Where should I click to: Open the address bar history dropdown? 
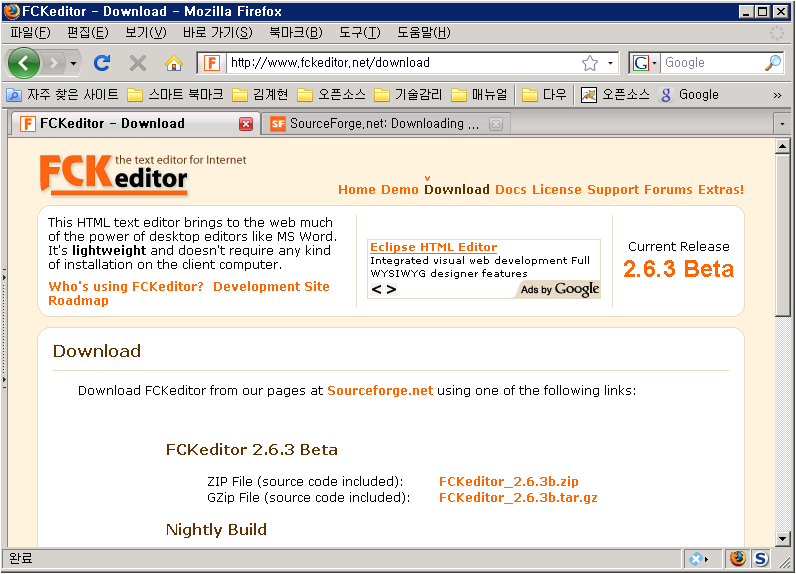[x=610, y=63]
